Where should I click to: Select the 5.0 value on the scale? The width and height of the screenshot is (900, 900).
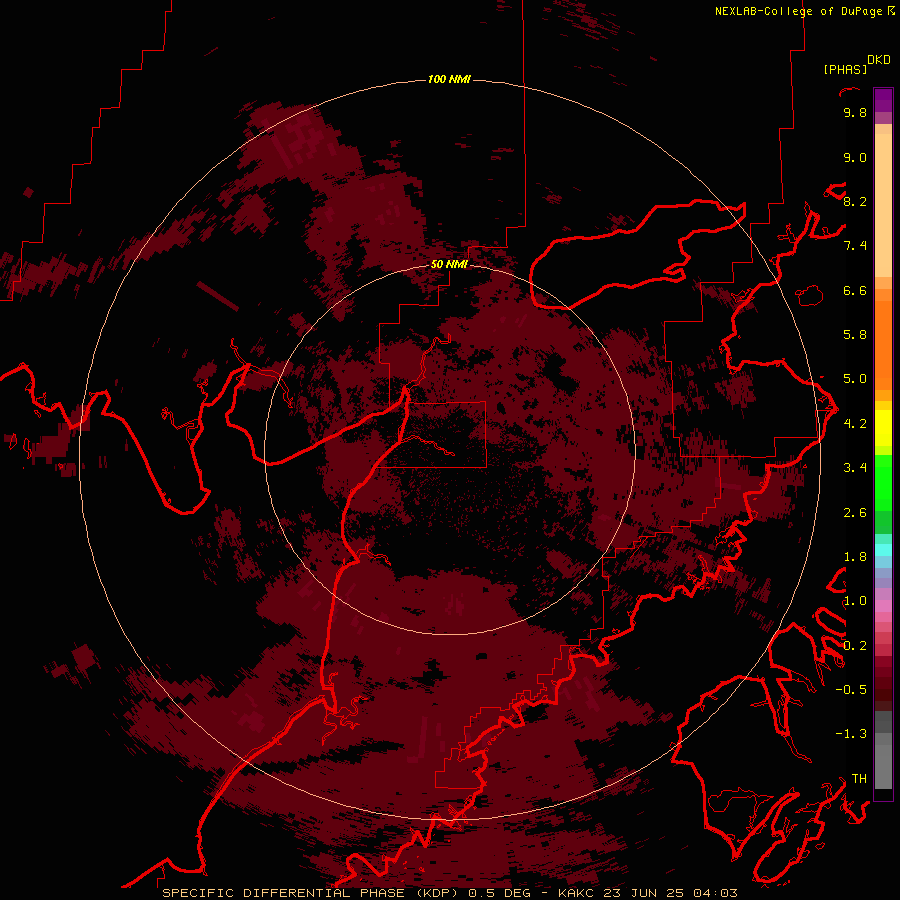(x=855, y=379)
